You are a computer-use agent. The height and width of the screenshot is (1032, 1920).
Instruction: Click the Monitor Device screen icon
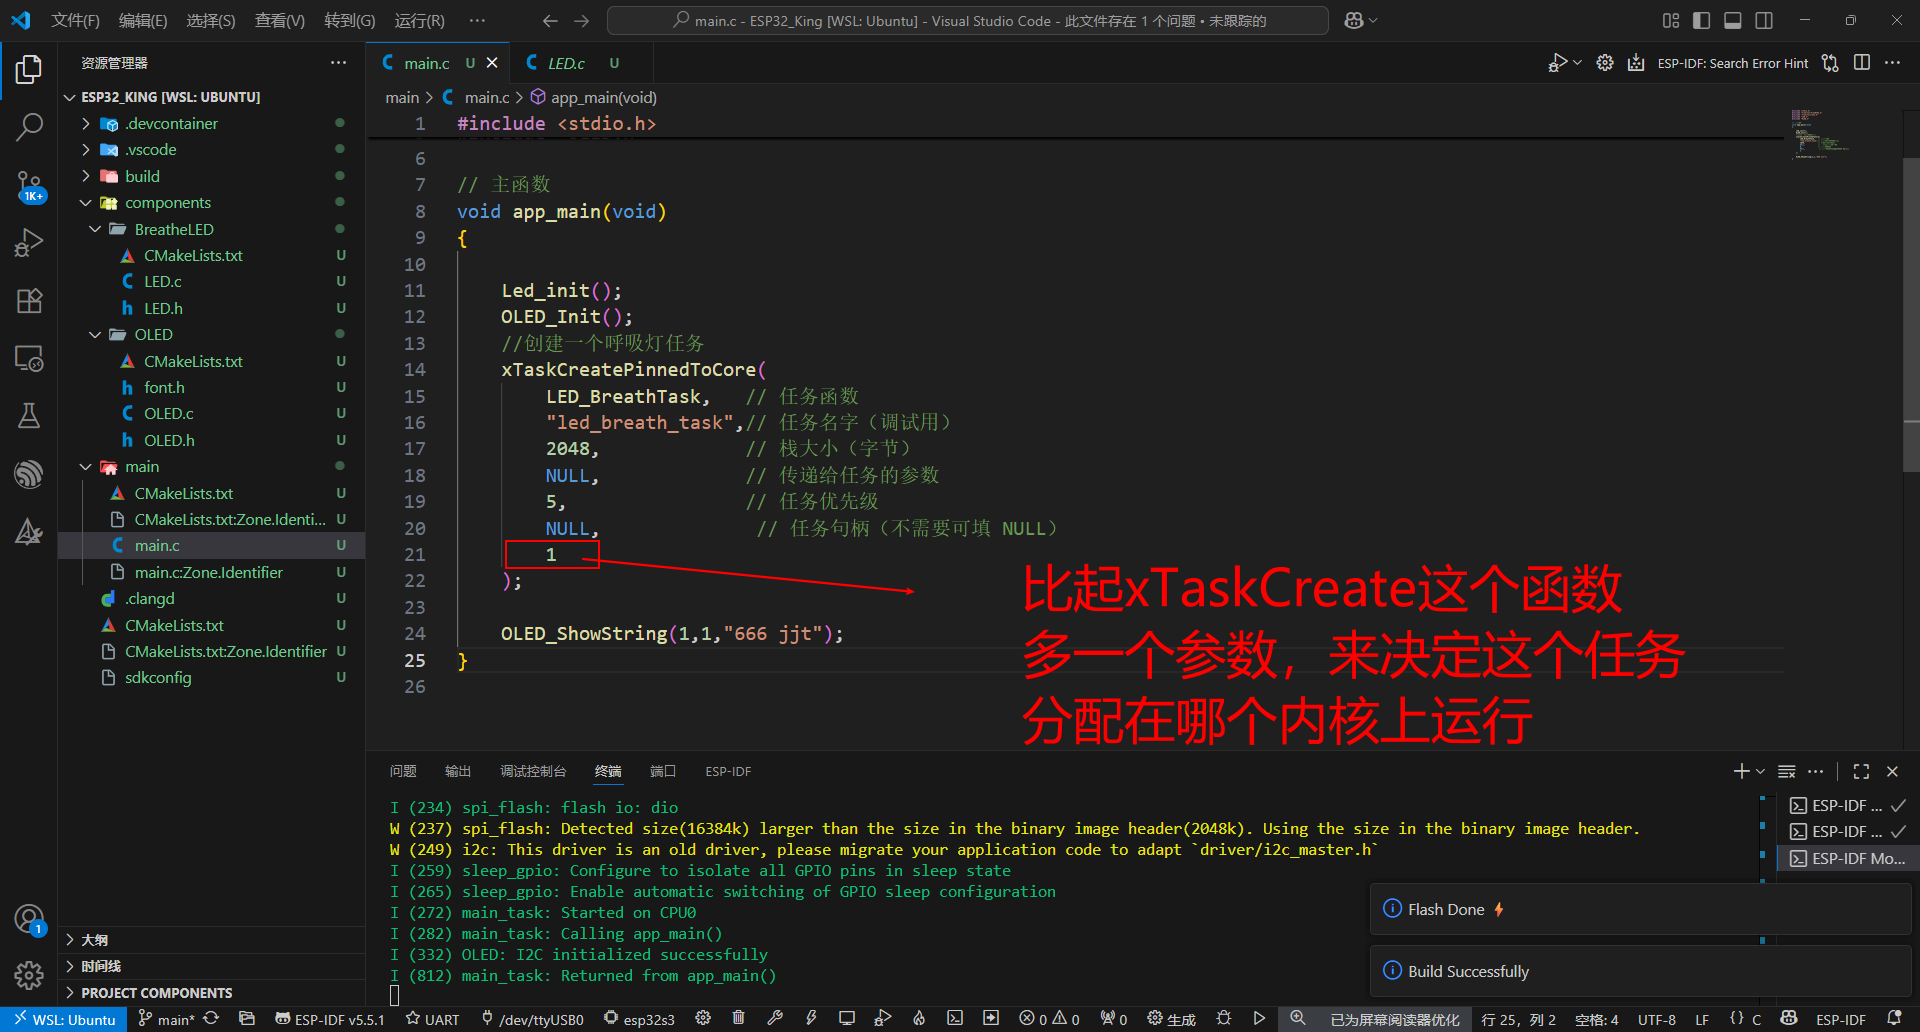pyautogui.click(x=847, y=1018)
